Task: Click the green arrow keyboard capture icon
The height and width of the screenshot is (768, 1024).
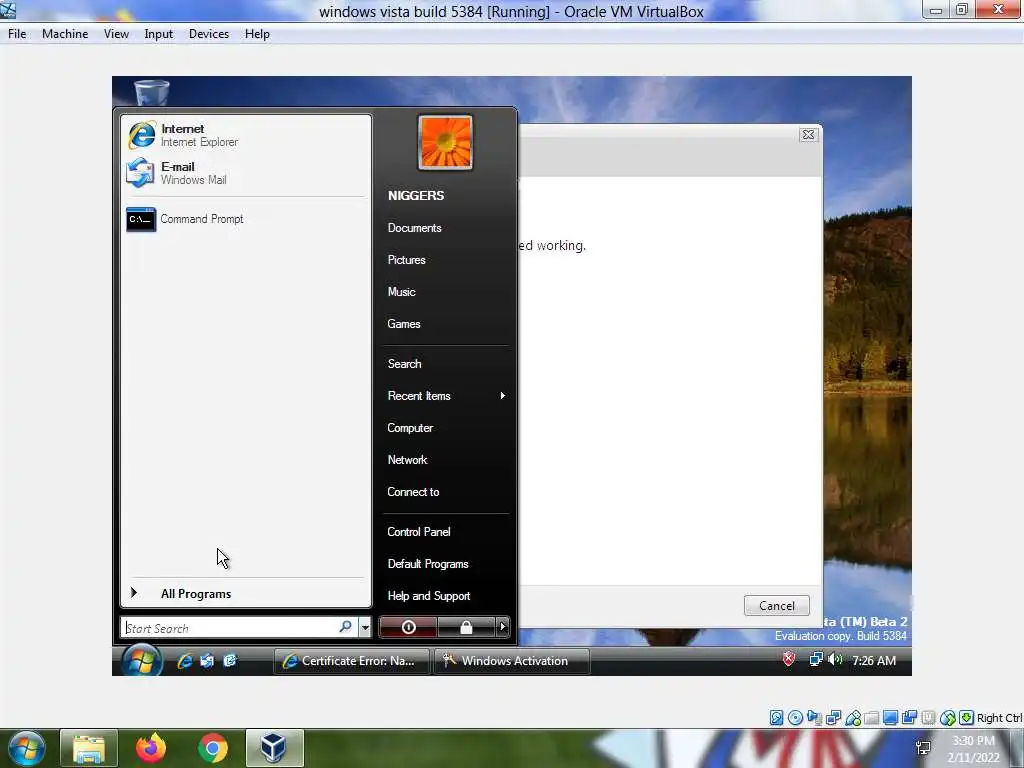Action: (x=967, y=718)
